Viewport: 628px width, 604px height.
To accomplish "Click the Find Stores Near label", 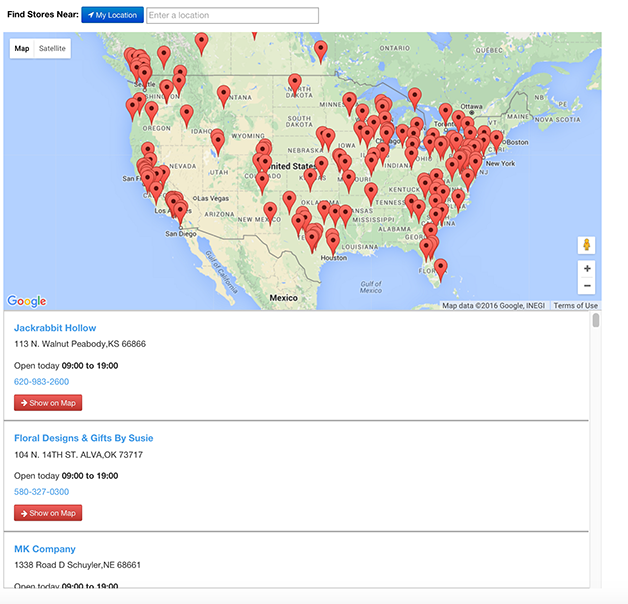I will [x=43, y=14].
